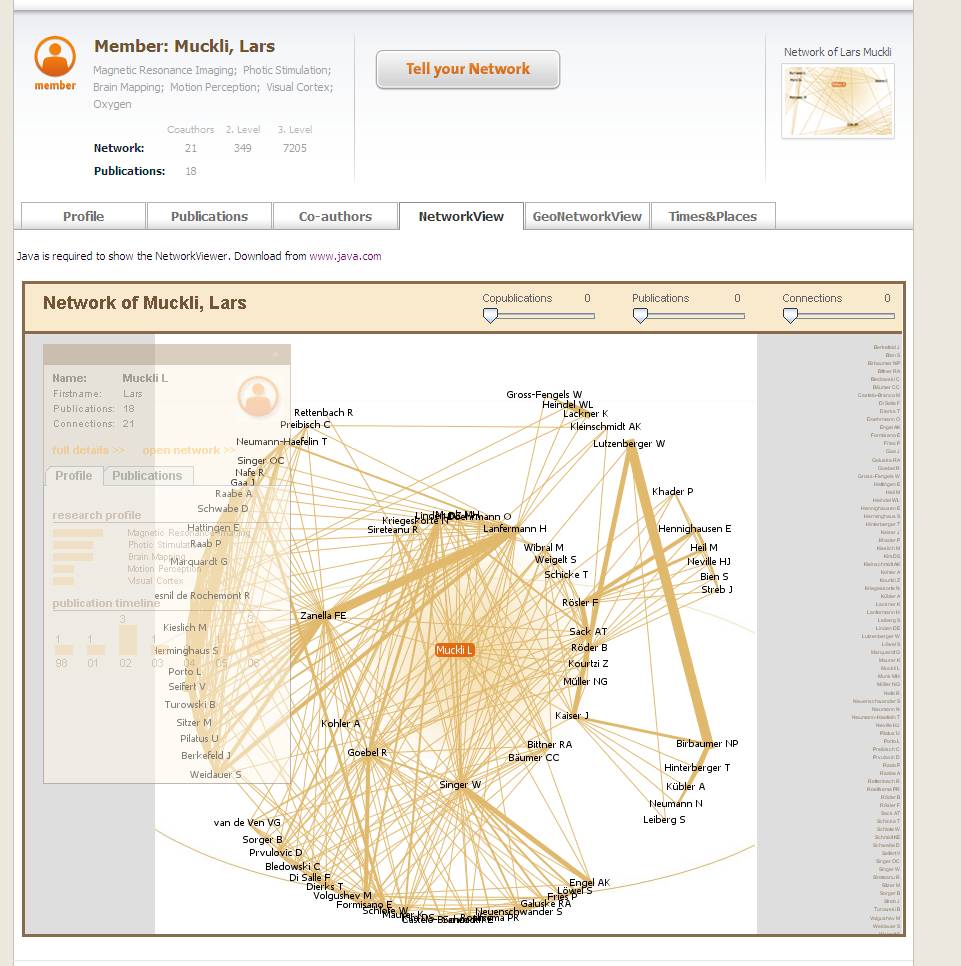Click the orange member avatar icon
961x966 pixels.
pyautogui.click(x=55, y=57)
